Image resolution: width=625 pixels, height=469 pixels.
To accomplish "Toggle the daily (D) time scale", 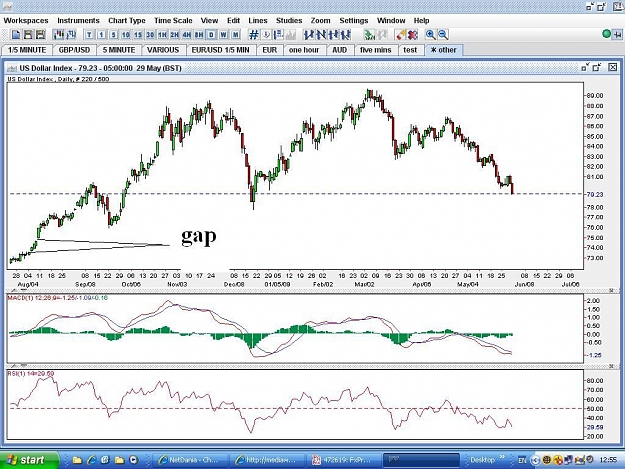I will [x=211, y=35].
